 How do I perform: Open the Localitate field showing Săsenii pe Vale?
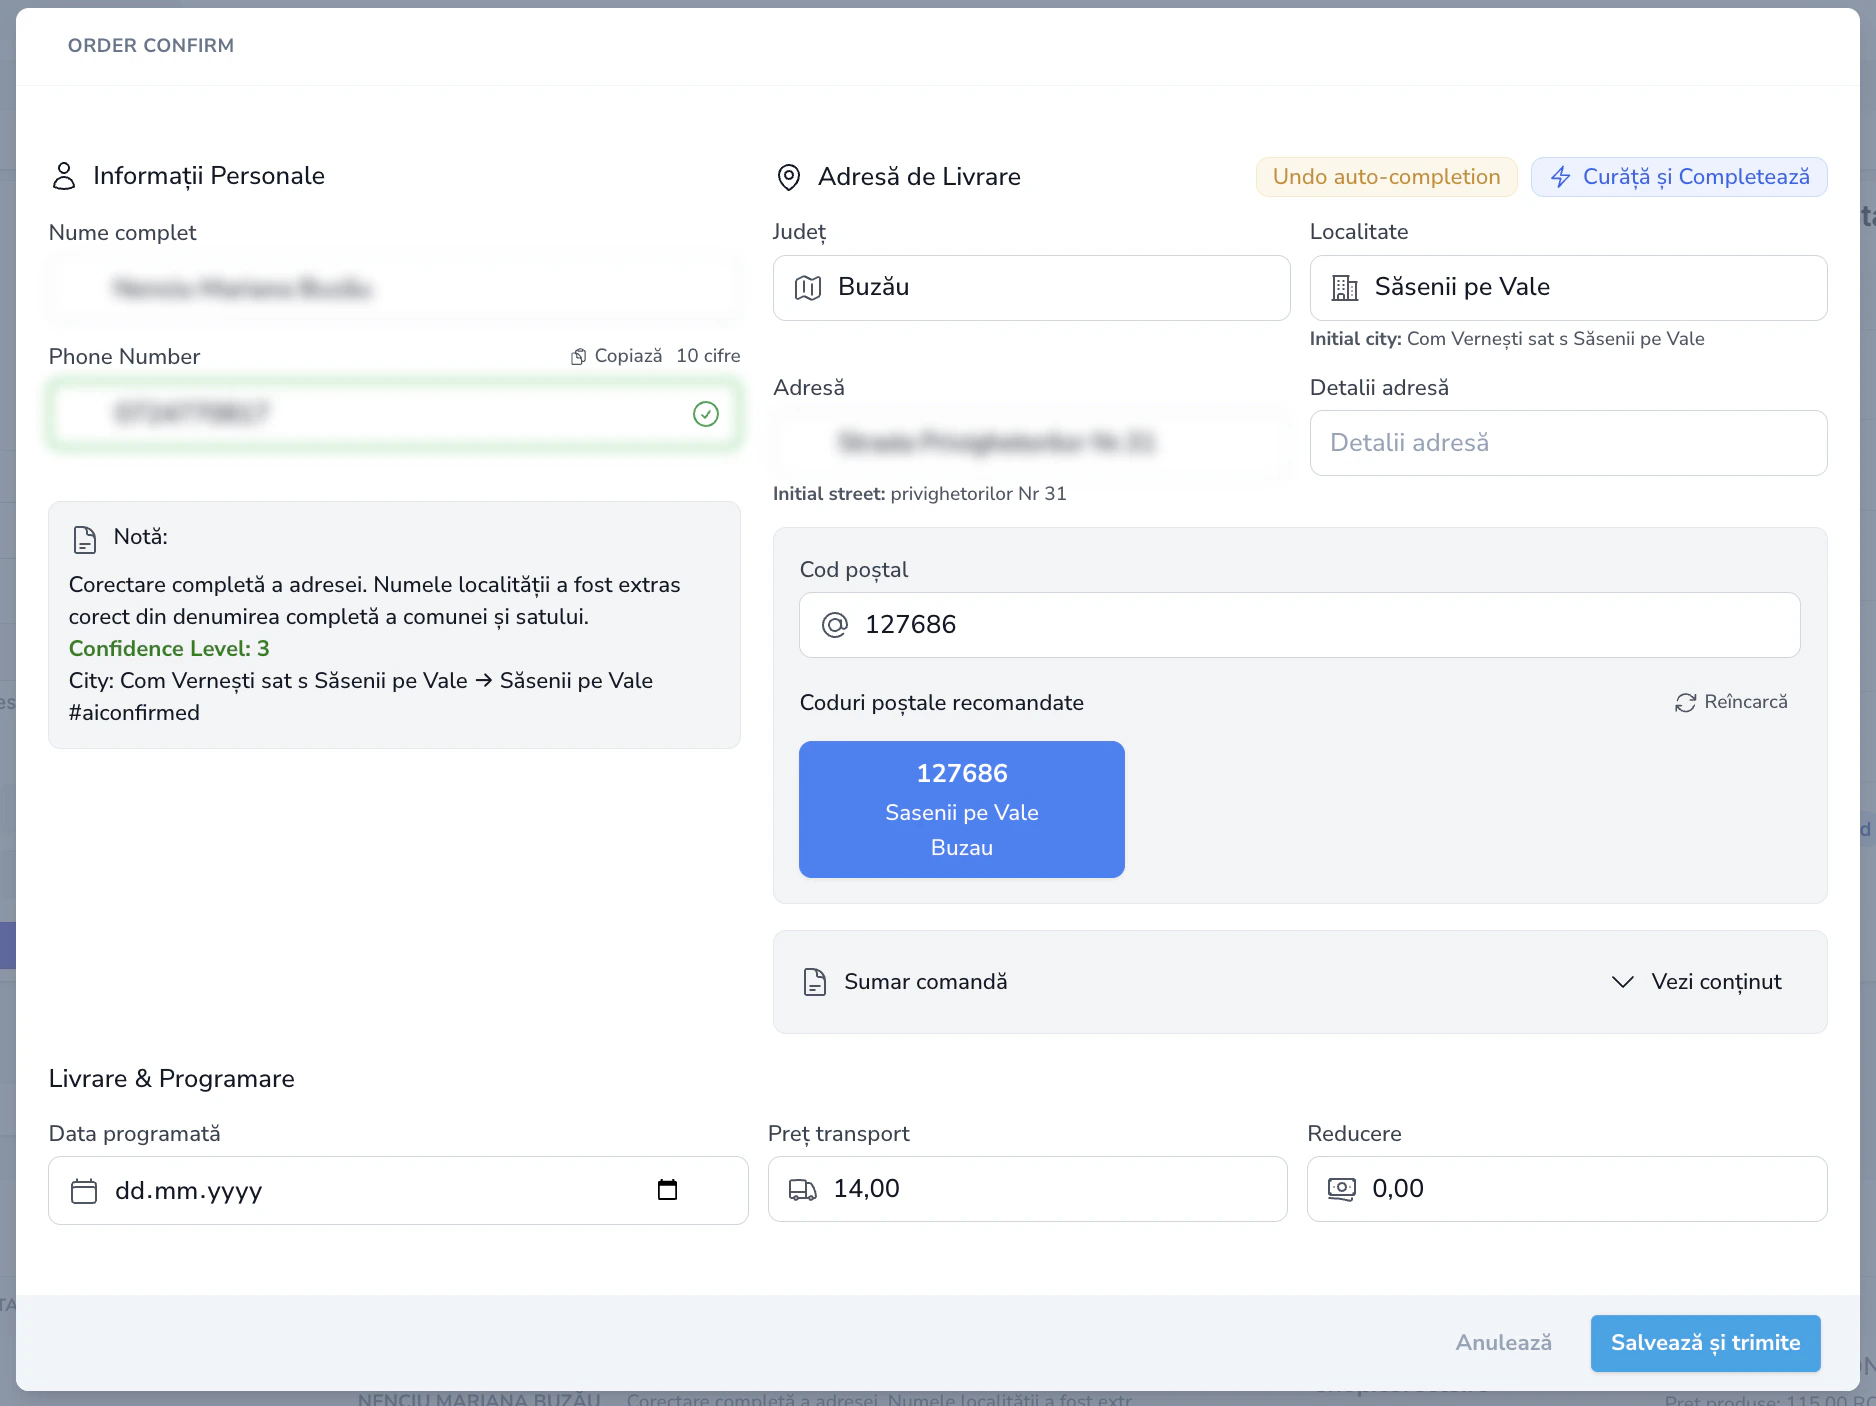coord(1568,288)
